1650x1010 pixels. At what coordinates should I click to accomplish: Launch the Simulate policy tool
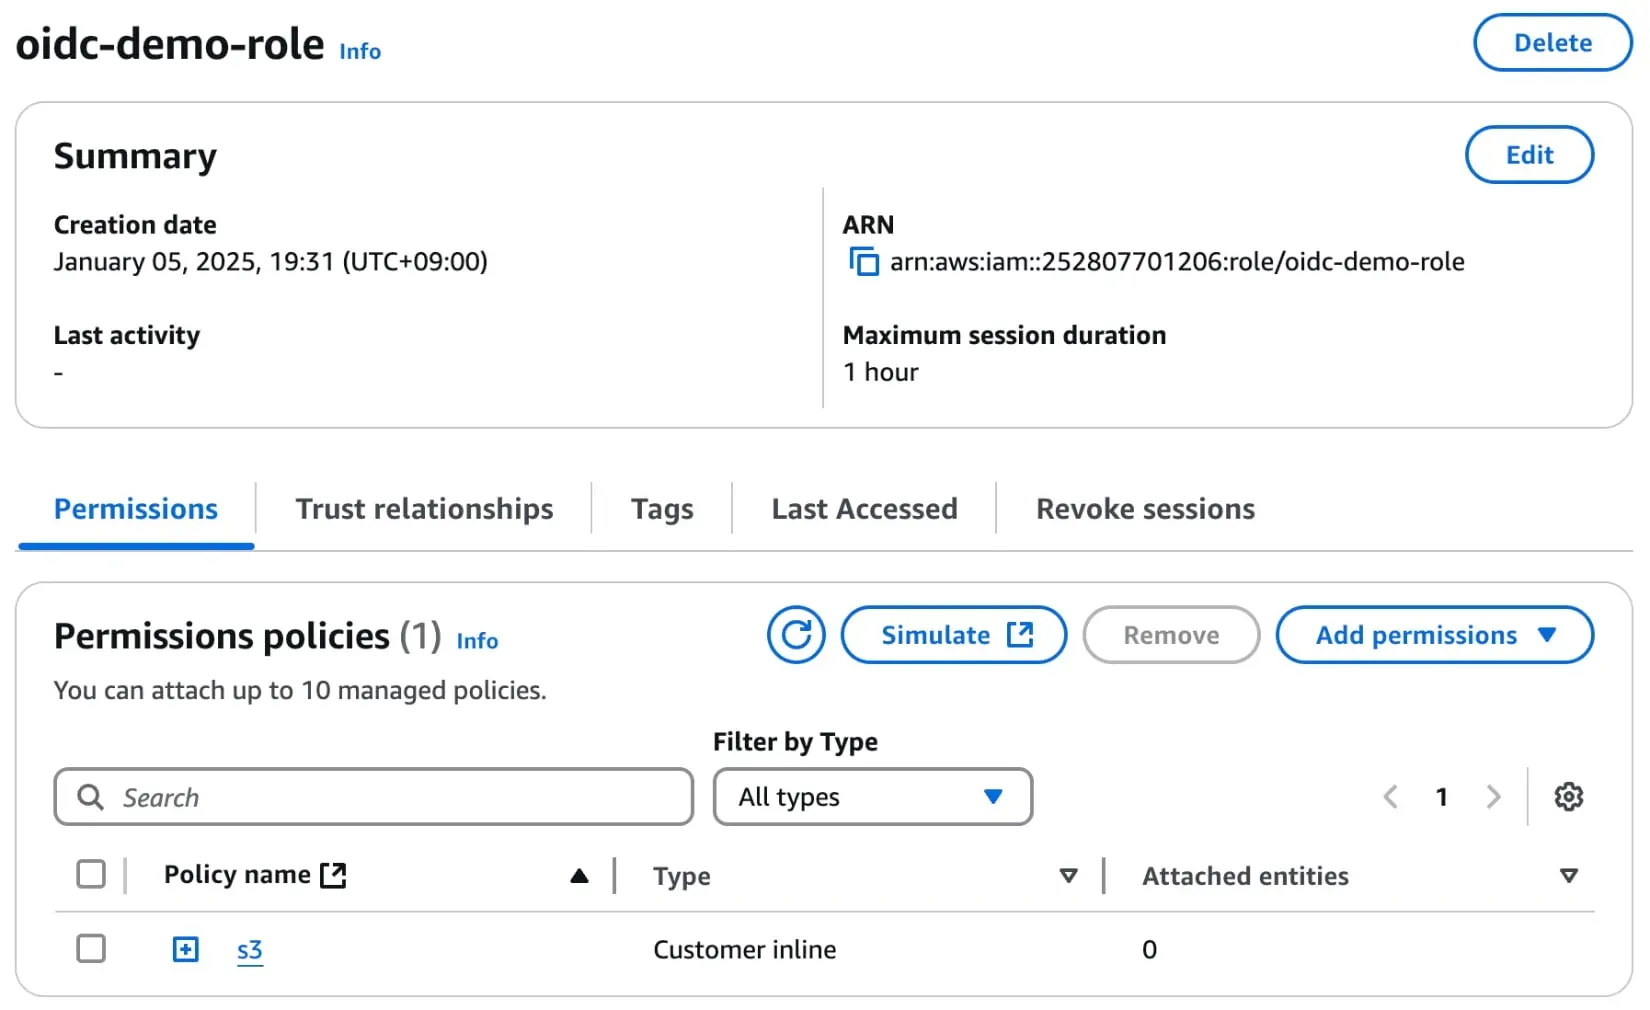pyautogui.click(x=954, y=635)
